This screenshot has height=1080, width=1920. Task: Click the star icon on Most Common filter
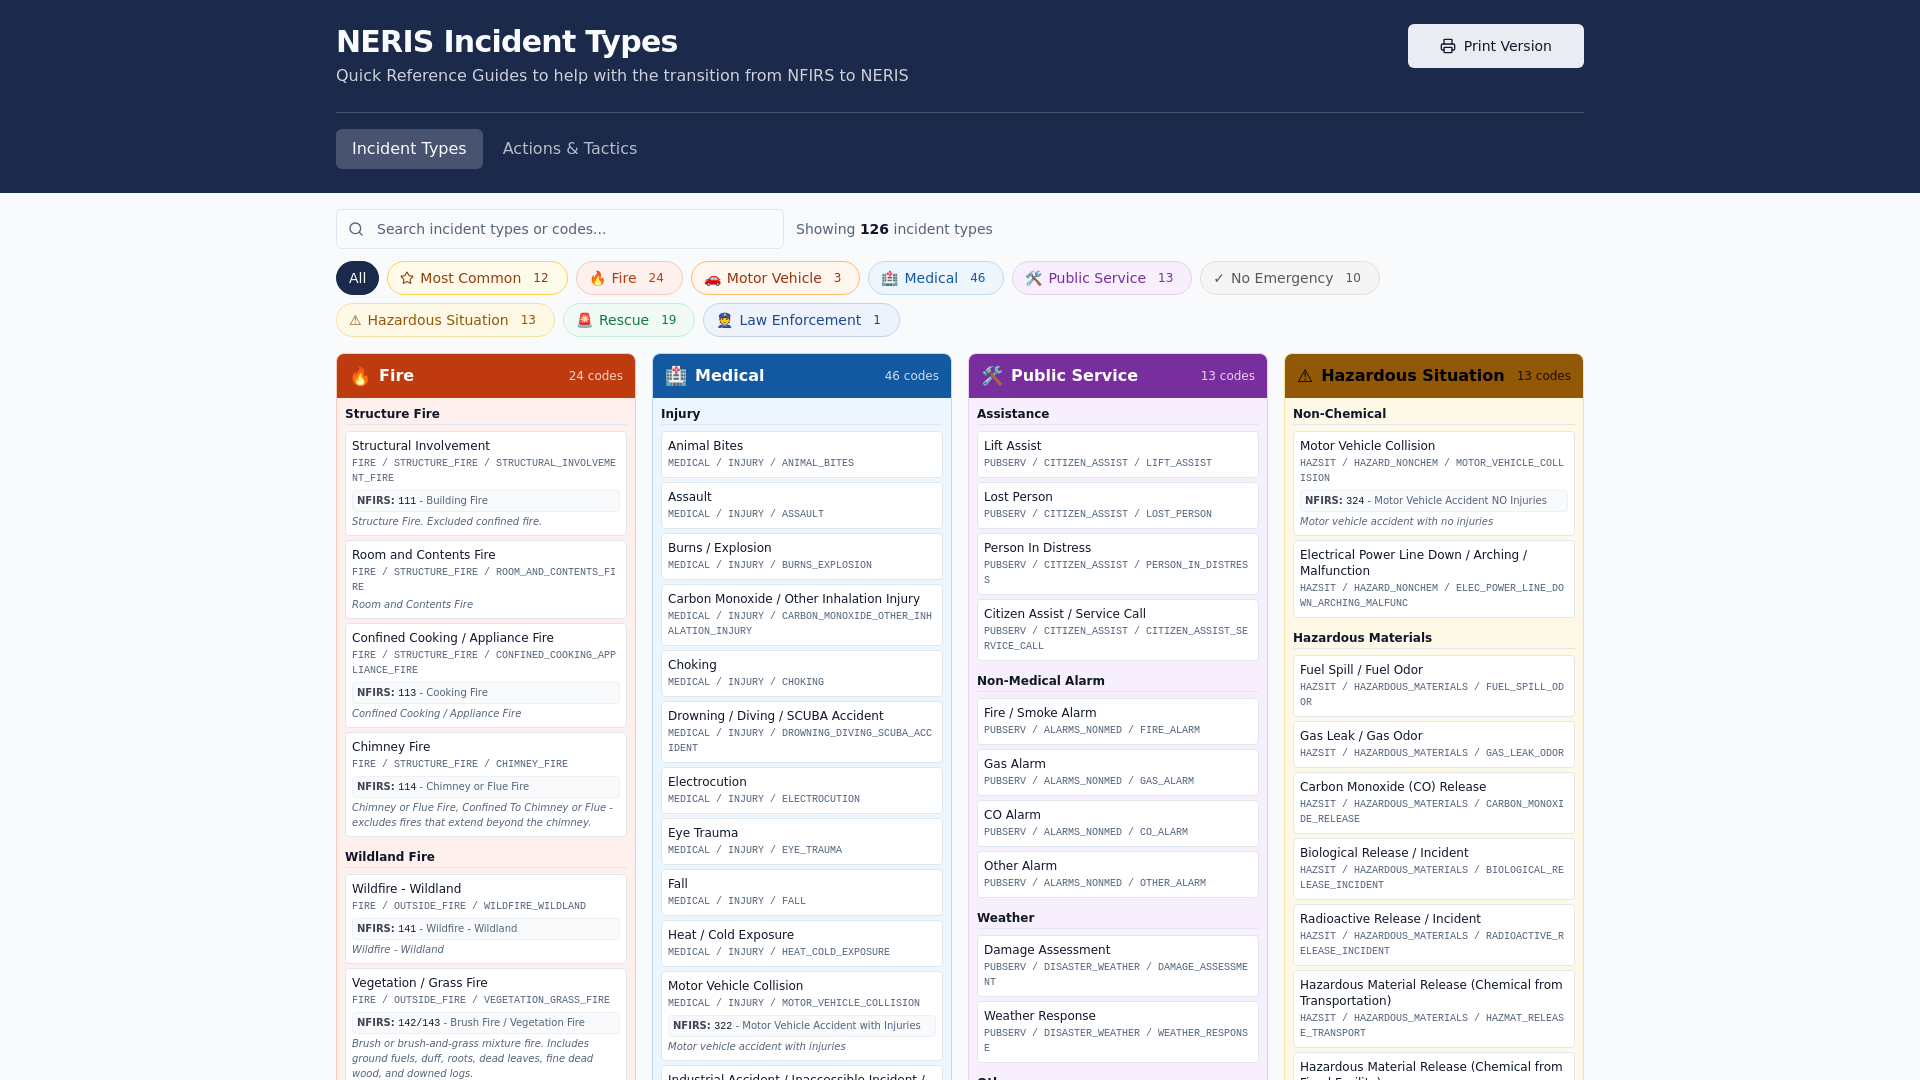pos(407,278)
